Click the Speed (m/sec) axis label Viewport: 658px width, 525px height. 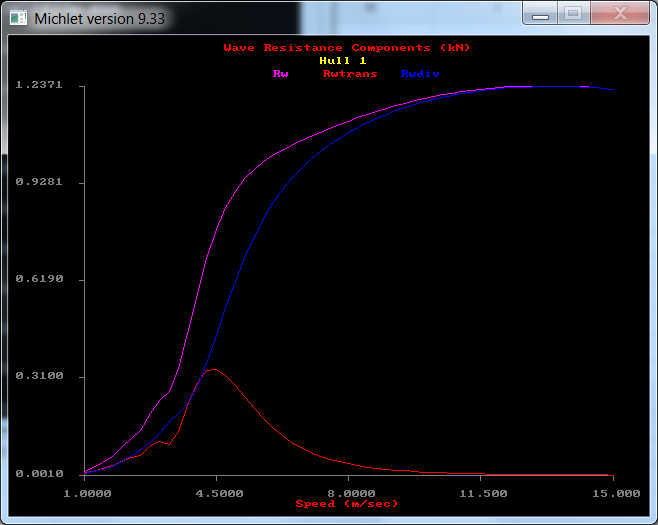347,504
